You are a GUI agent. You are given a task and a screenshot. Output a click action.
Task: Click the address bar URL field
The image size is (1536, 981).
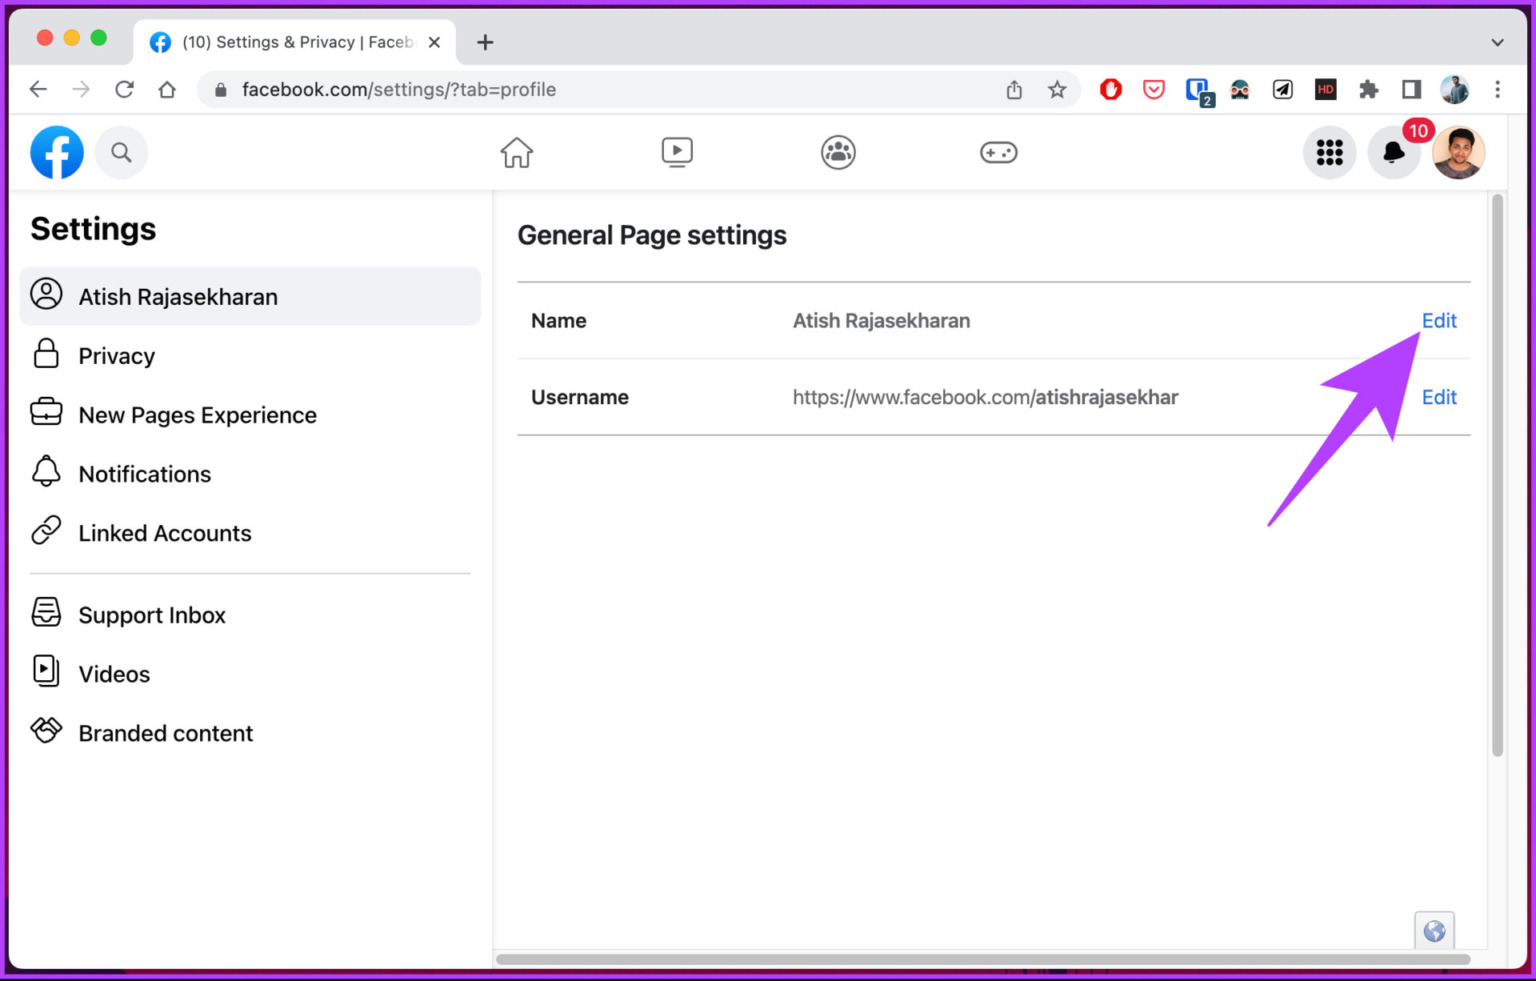coord(399,89)
